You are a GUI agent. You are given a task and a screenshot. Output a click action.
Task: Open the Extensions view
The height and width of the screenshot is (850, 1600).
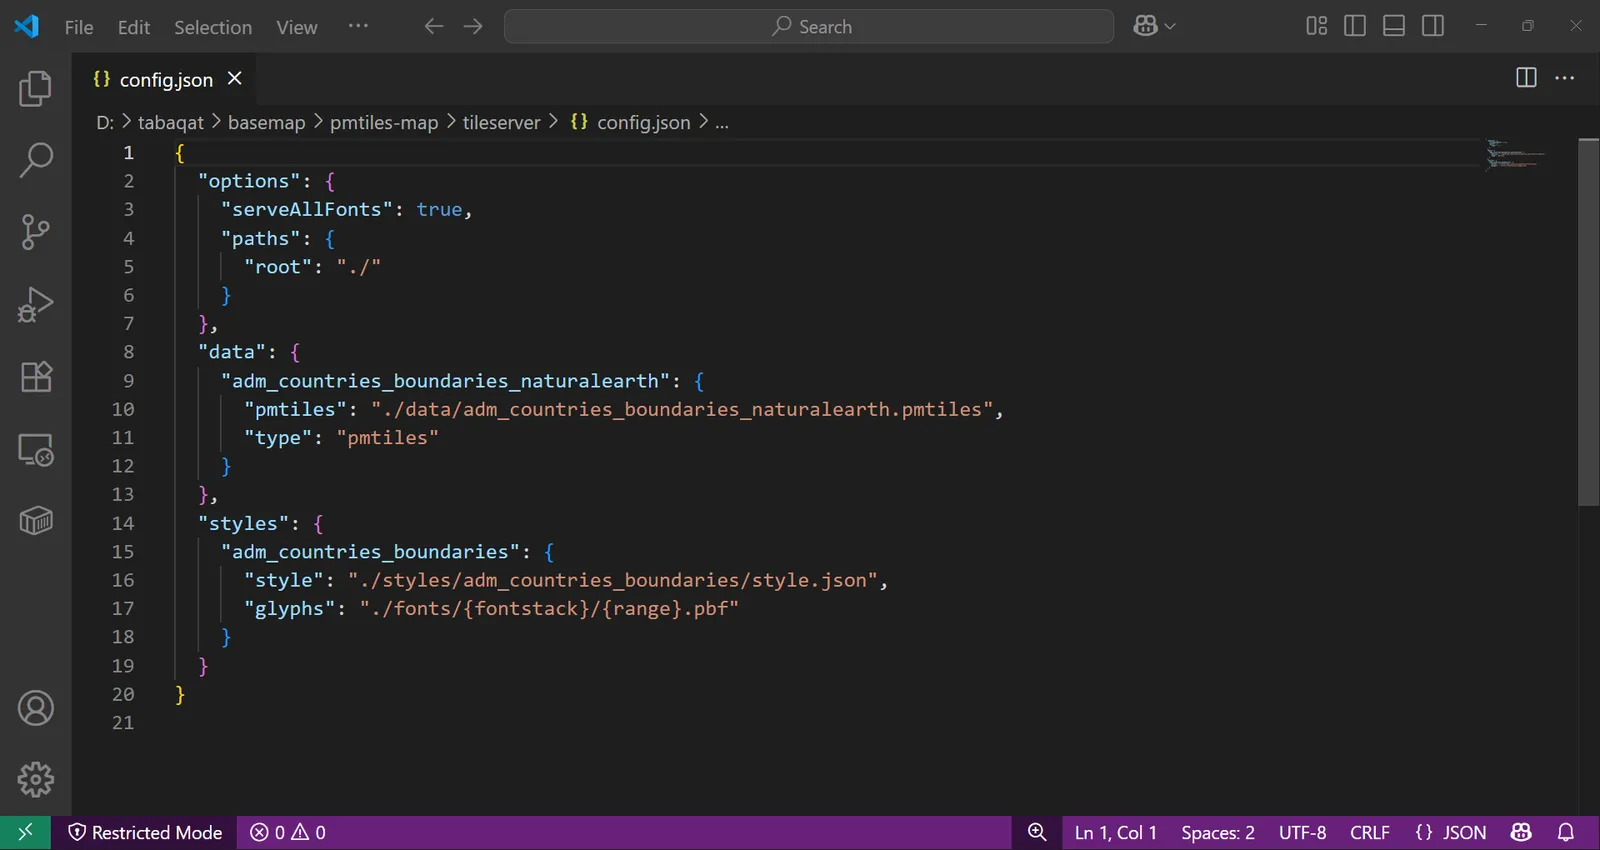click(x=35, y=377)
